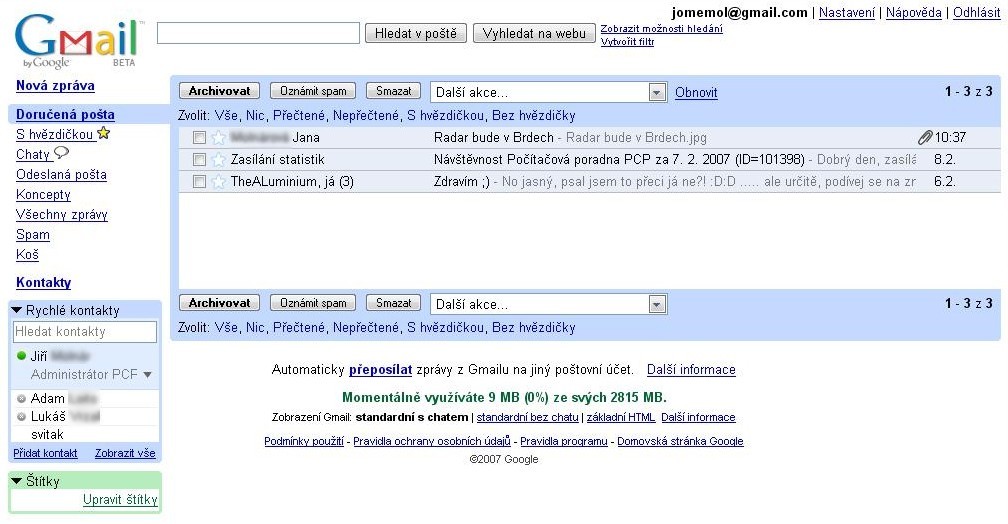1008x524 pixels.
Task: Tick the checkbox for Zasílání statistik
Action: pyautogui.click(x=199, y=159)
